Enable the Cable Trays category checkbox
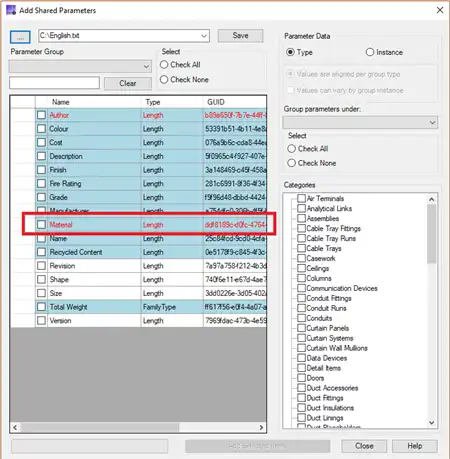The height and width of the screenshot is (459, 450). click(x=301, y=248)
